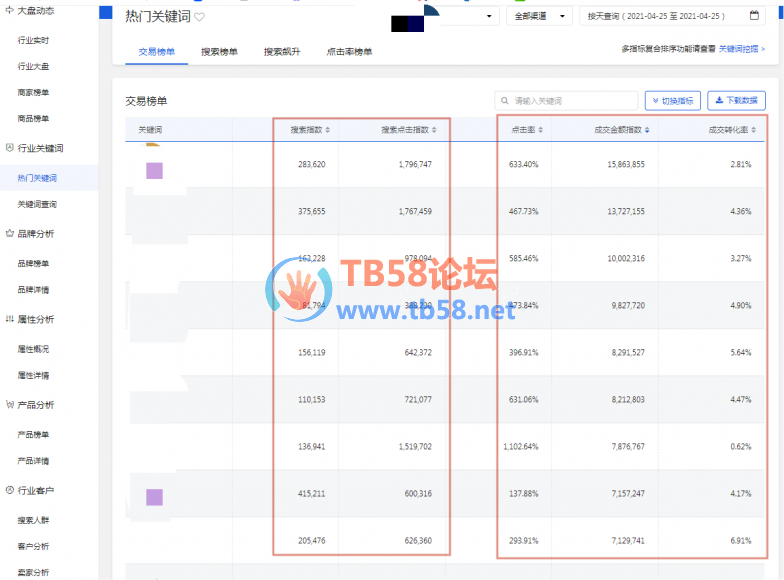Click the conversion rate 6.91%

point(740,540)
